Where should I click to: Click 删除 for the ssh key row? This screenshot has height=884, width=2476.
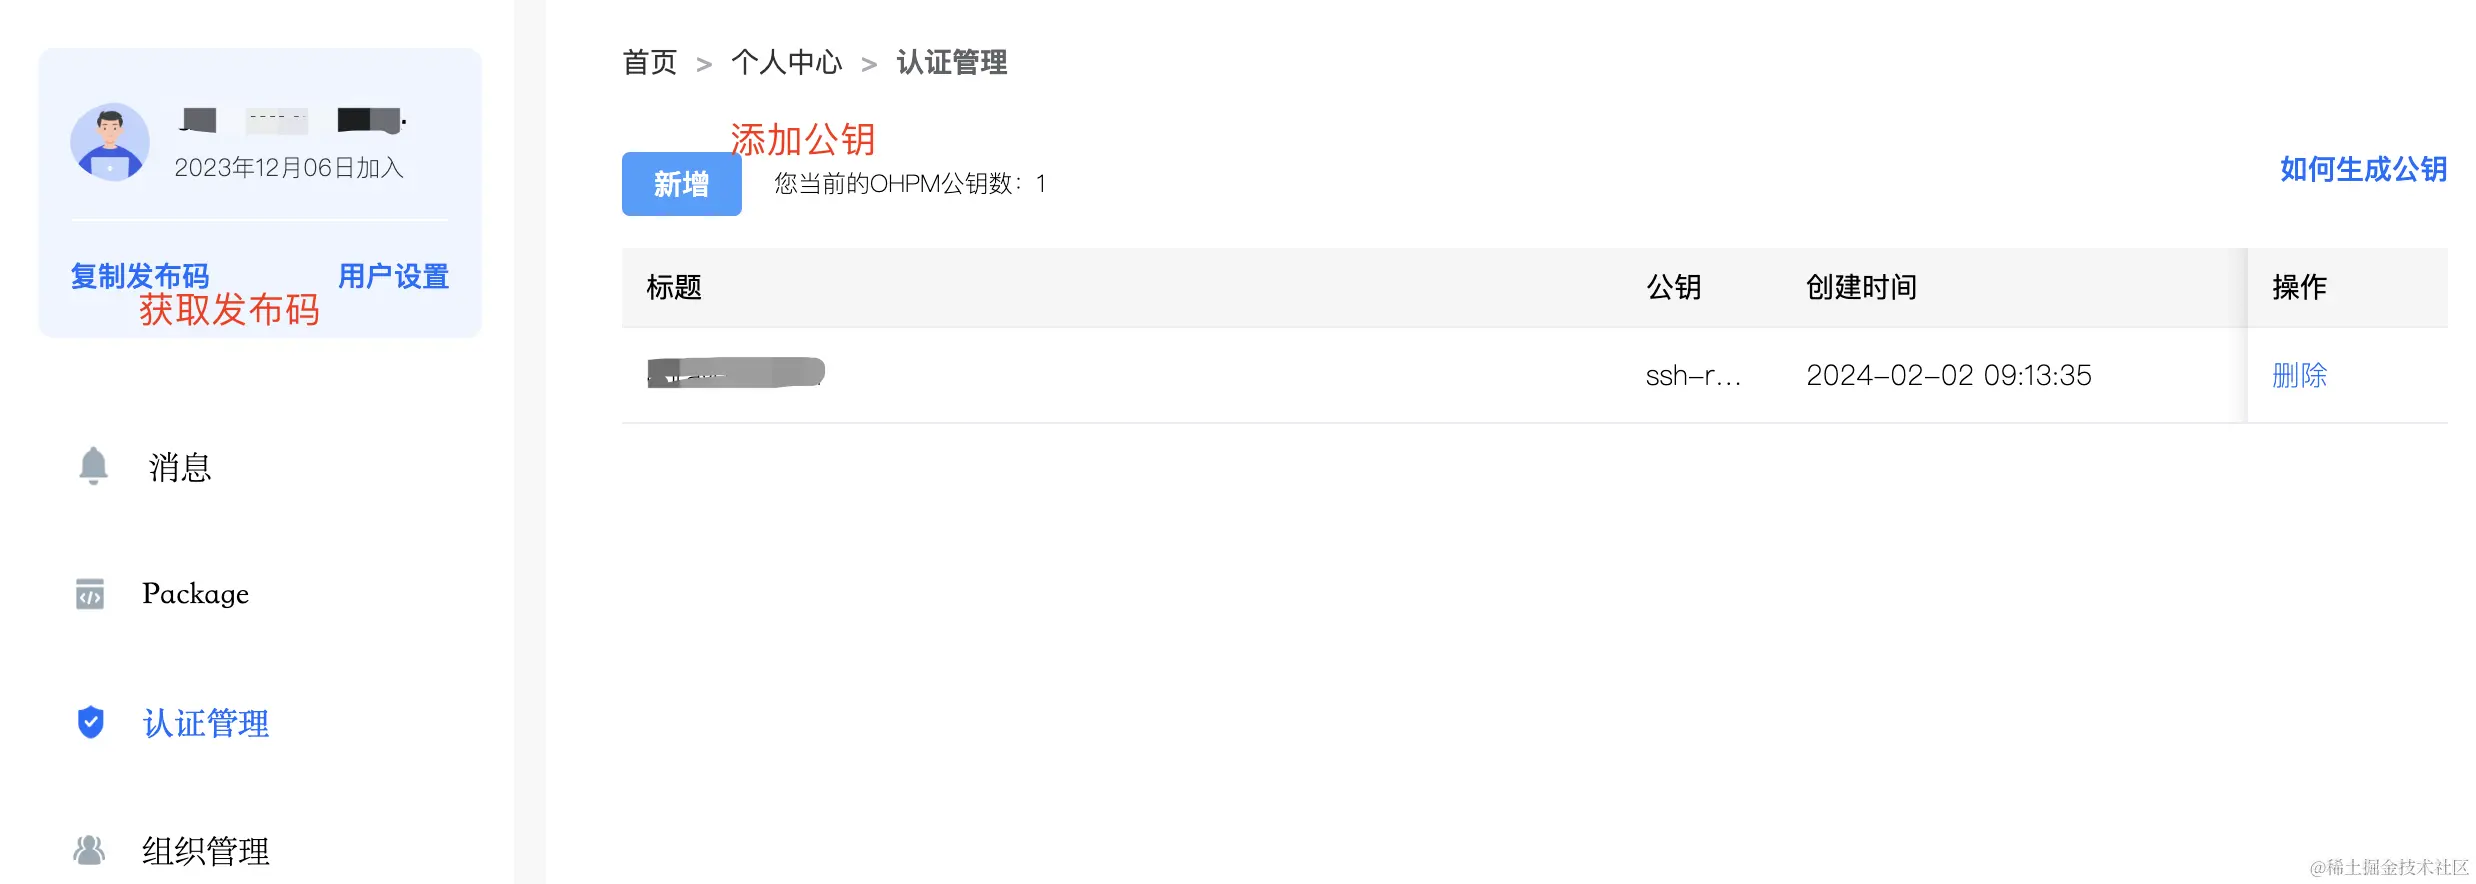pos(2300,375)
